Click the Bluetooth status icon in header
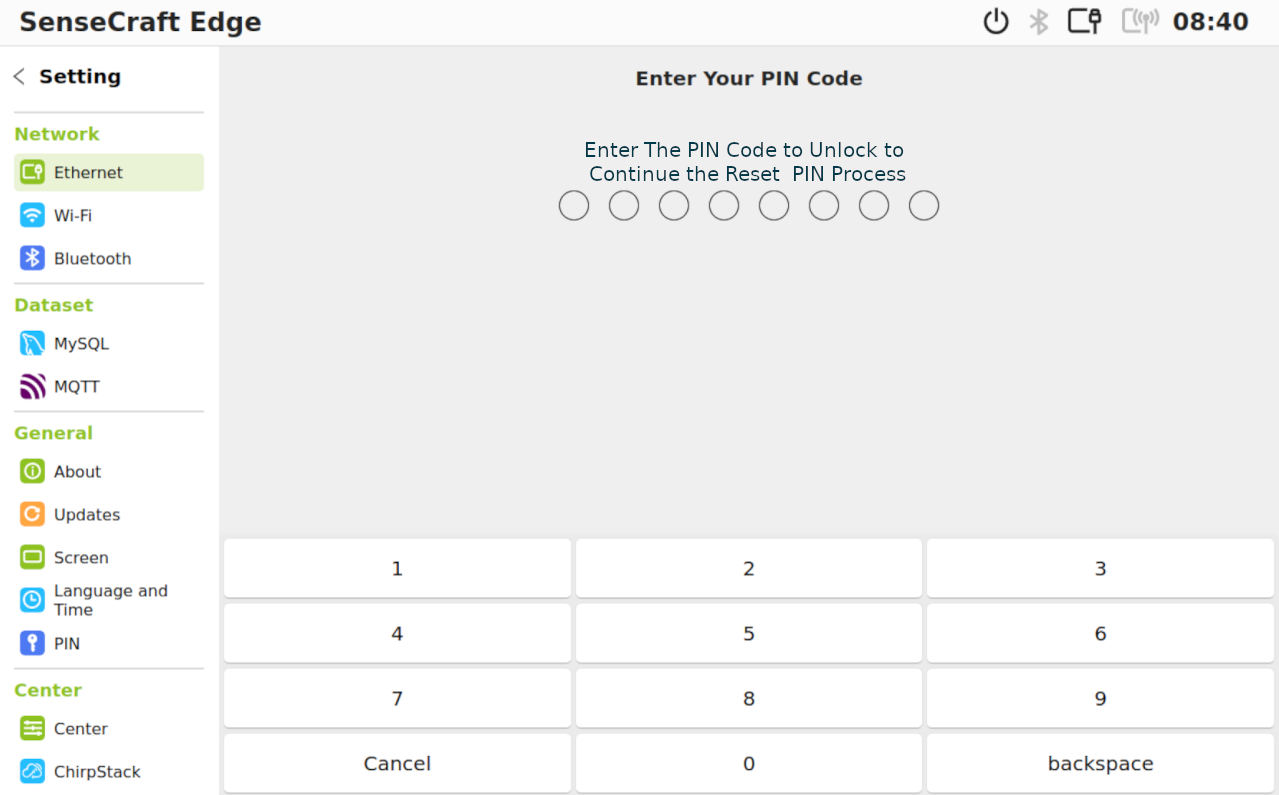The width and height of the screenshot is (1279, 795). (x=1040, y=22)
